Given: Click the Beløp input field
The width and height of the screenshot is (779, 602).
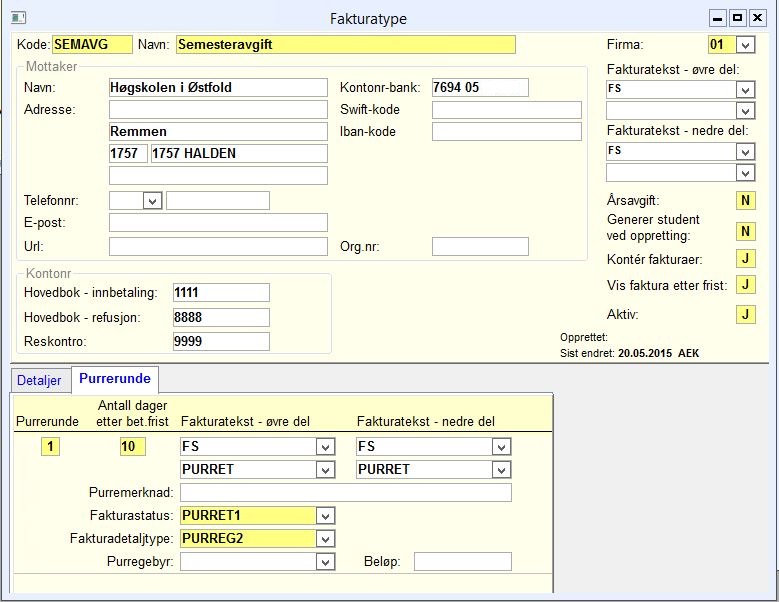Looking at the screenshot, I should (463, 562).
